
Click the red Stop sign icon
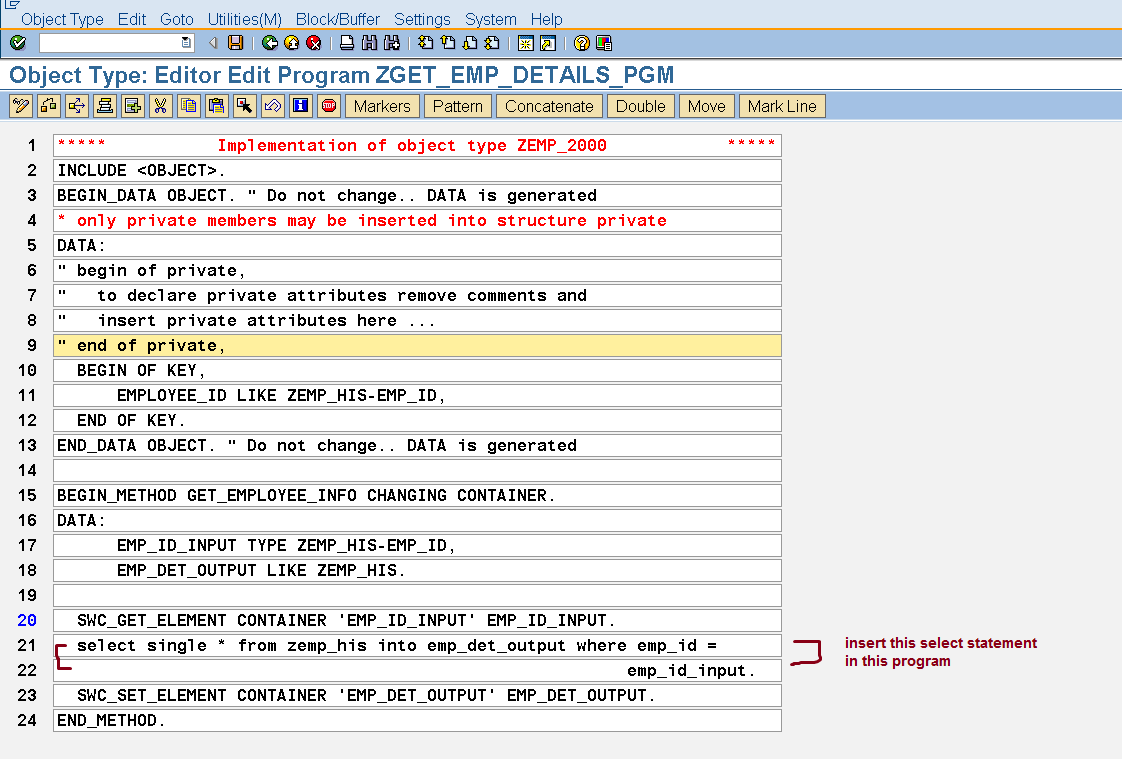(329, 106)
